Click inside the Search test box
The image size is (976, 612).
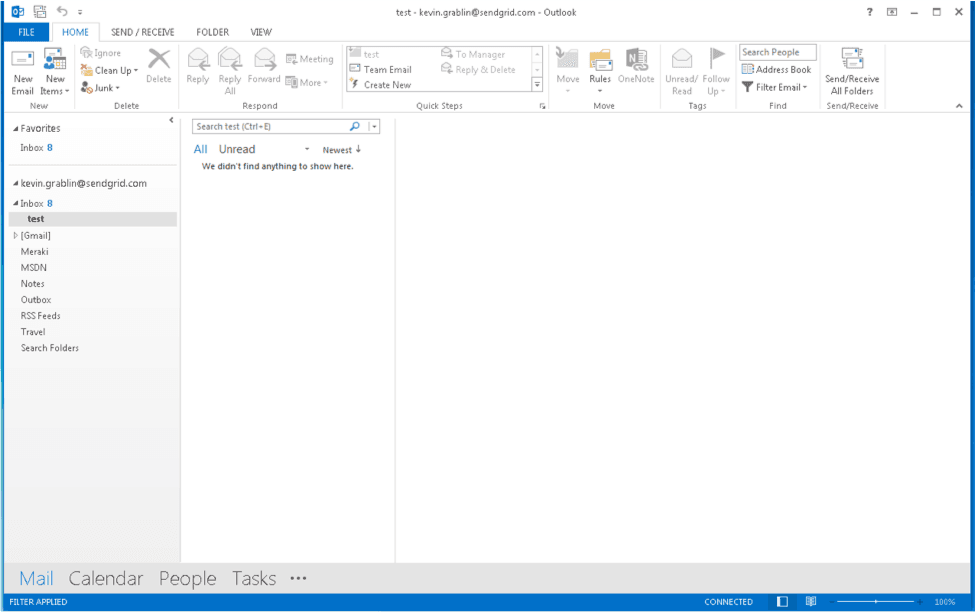coord(270,127)
